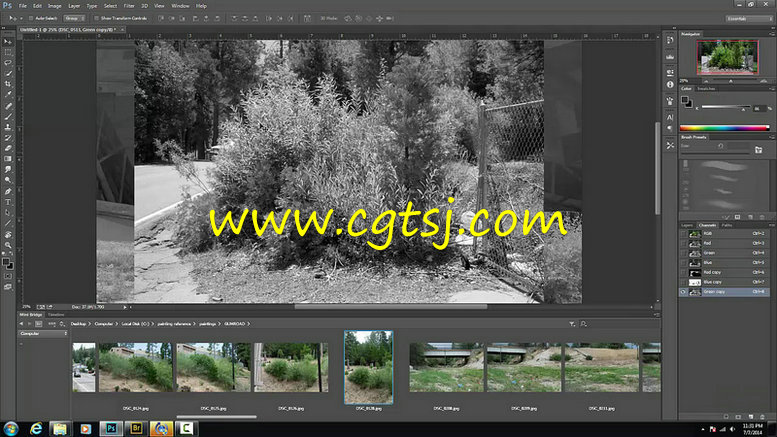Enable the Auto-Select checkbox
The image size is (777, 437).
pyautogui.click(x=31, y=18)
